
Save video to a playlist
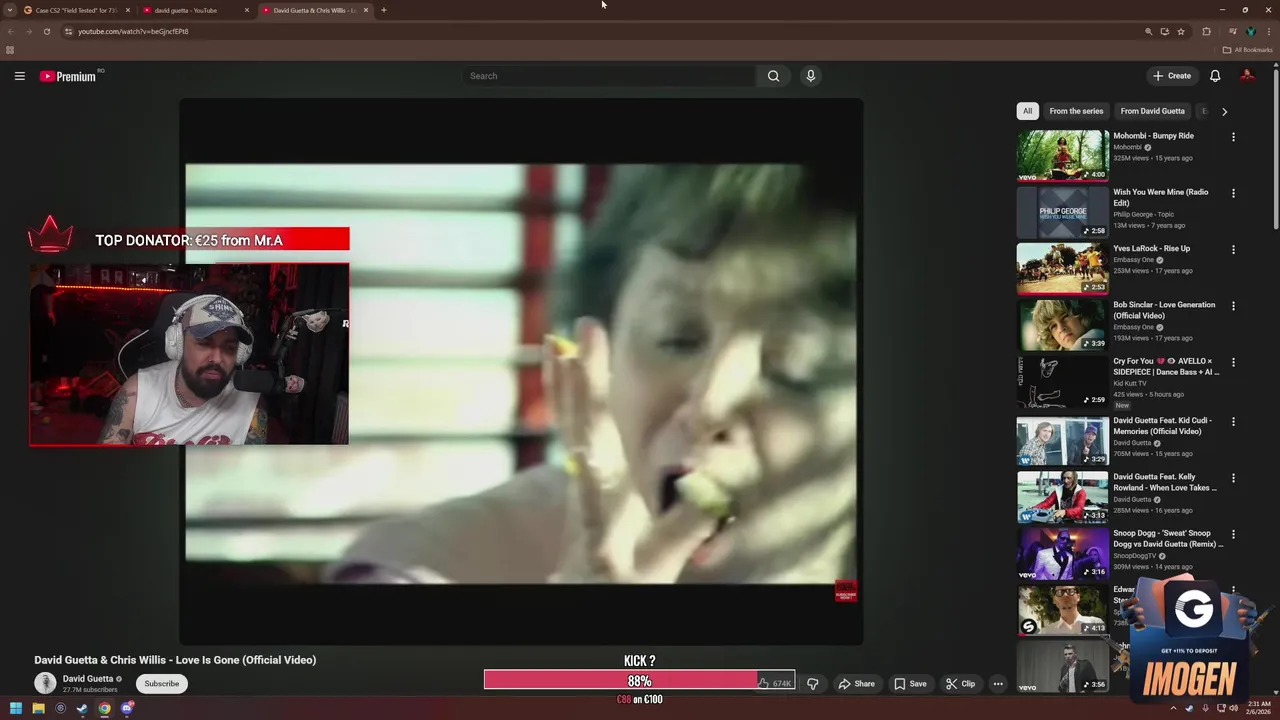(x=910, y=684)
